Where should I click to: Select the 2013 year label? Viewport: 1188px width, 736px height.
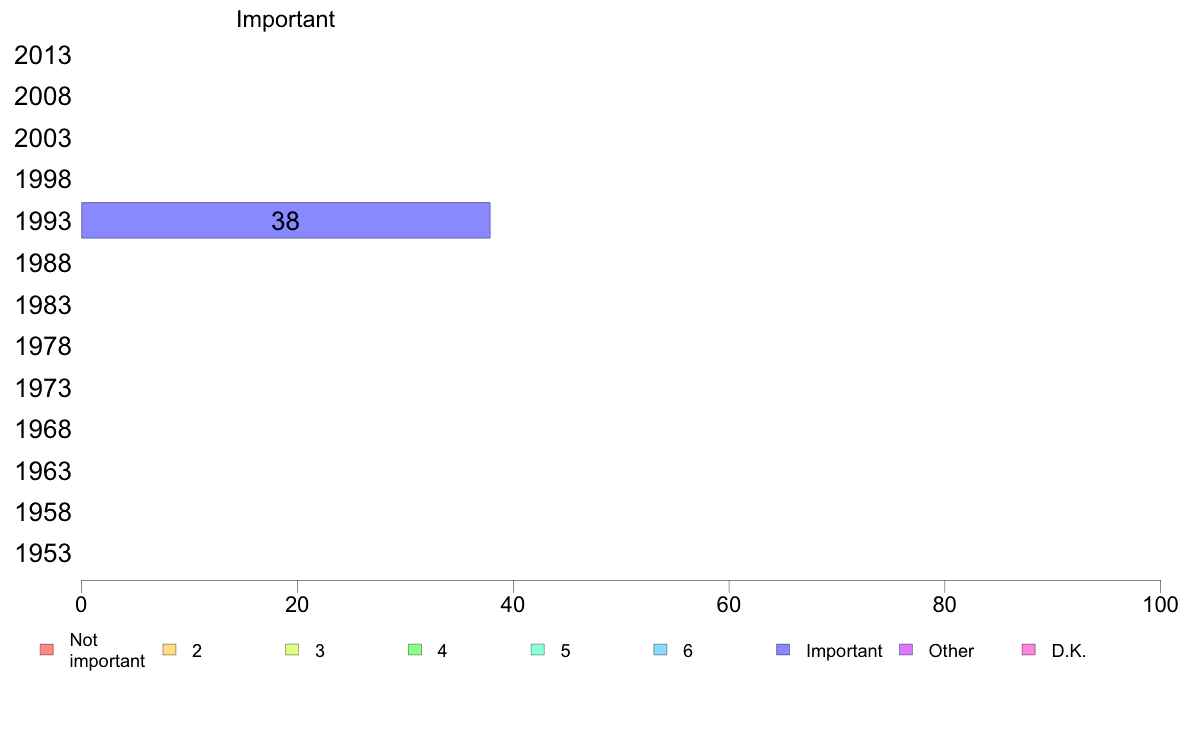[x=43, y=55]
